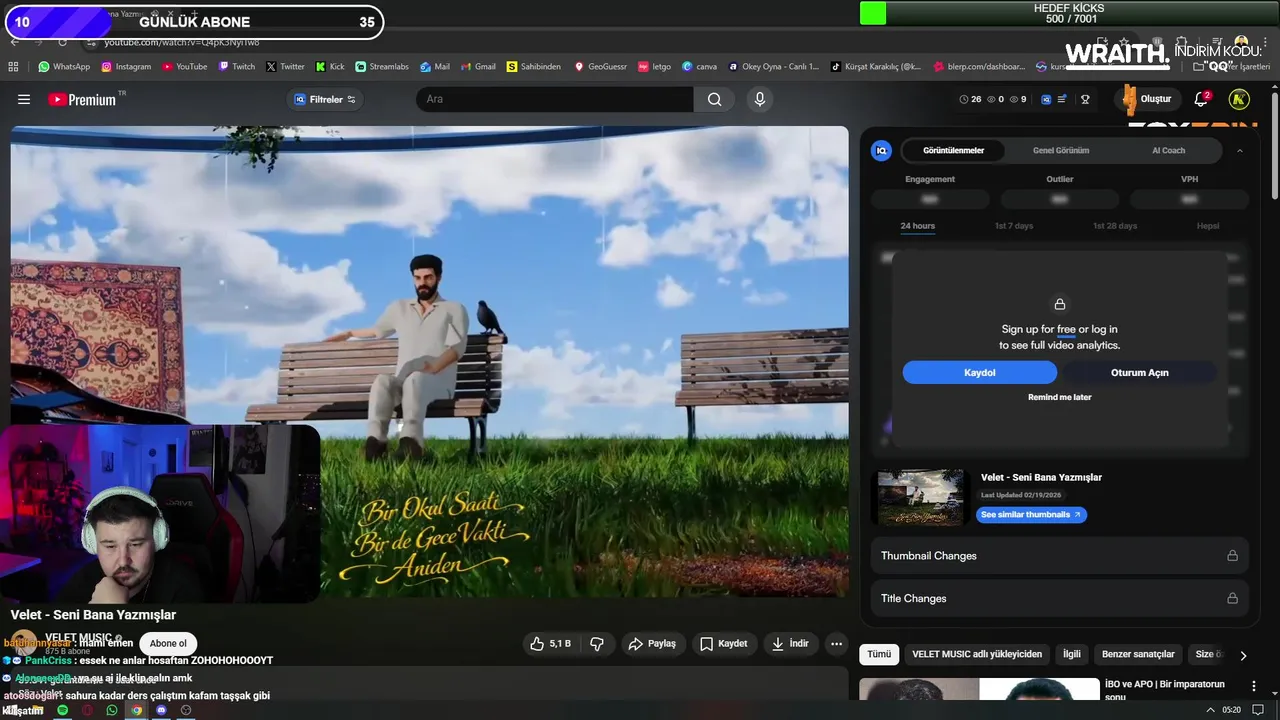Select the Tümü chip

[x=879, y=654]
